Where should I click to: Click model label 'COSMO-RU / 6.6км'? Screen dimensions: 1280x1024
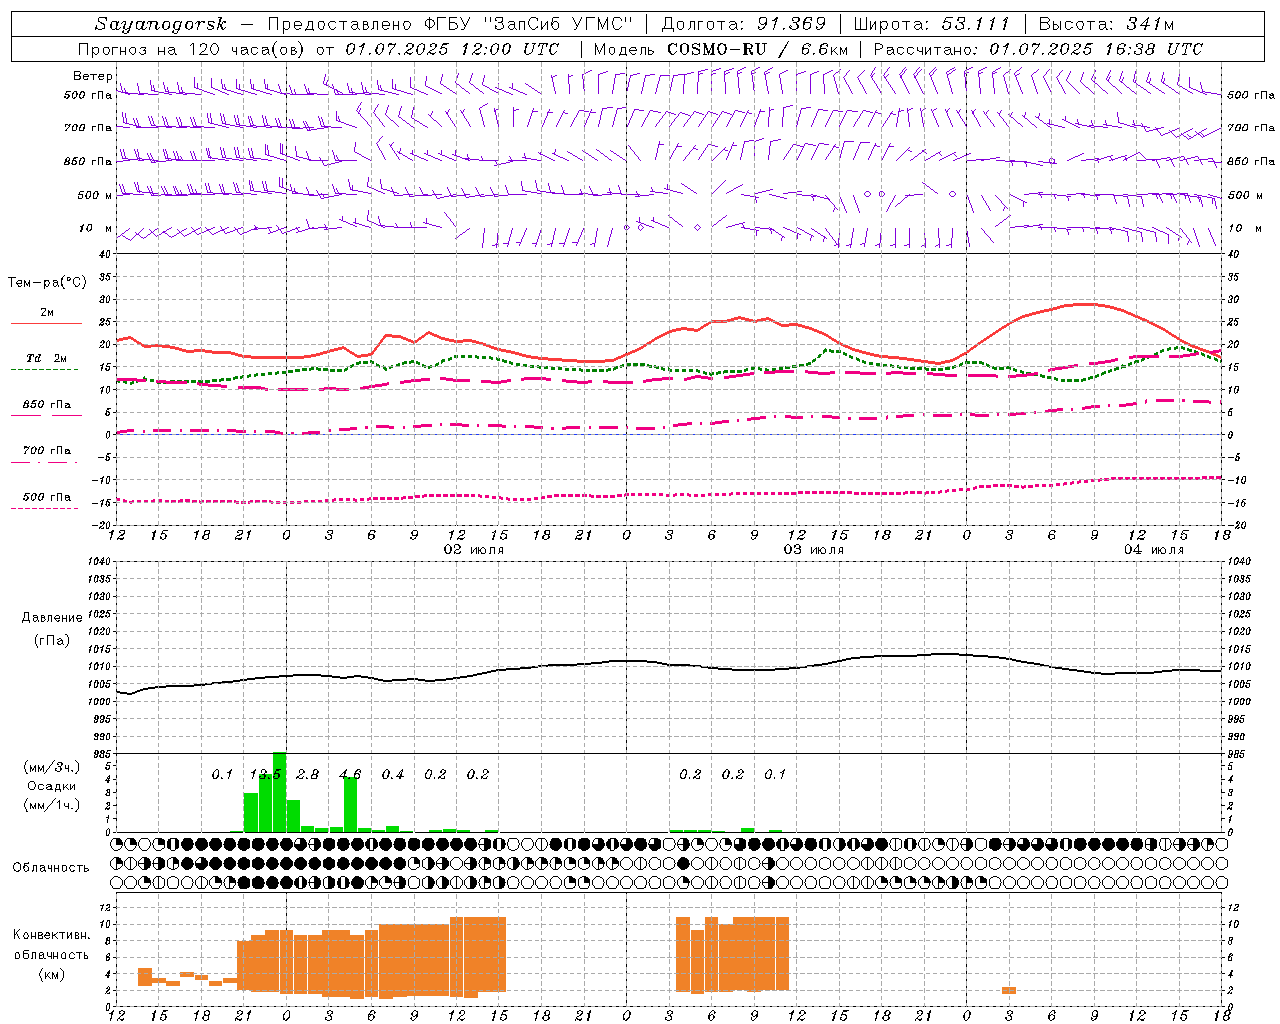[756, 49]
